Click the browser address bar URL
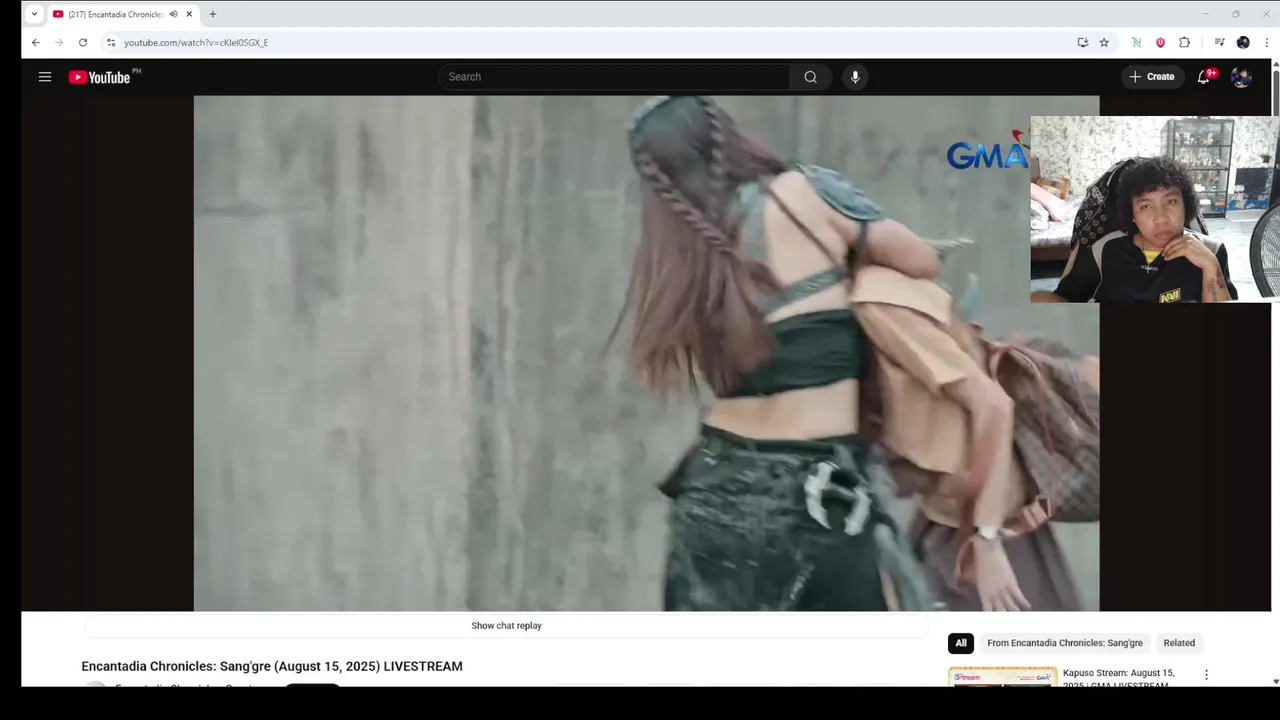Screen dimensions: 1280x720 [x=196, y=43]
